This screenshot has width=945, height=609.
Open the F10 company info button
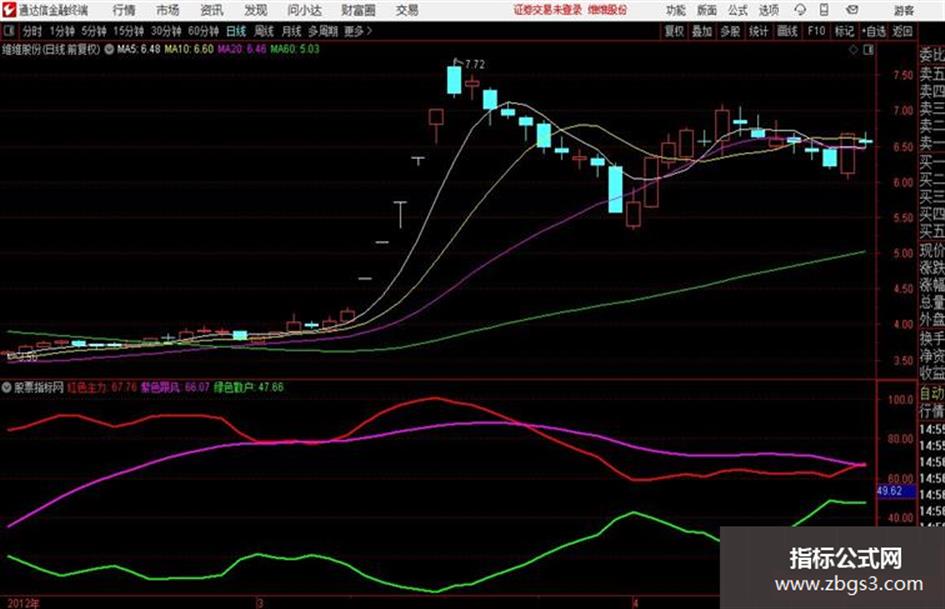click(x=816, y=31)
